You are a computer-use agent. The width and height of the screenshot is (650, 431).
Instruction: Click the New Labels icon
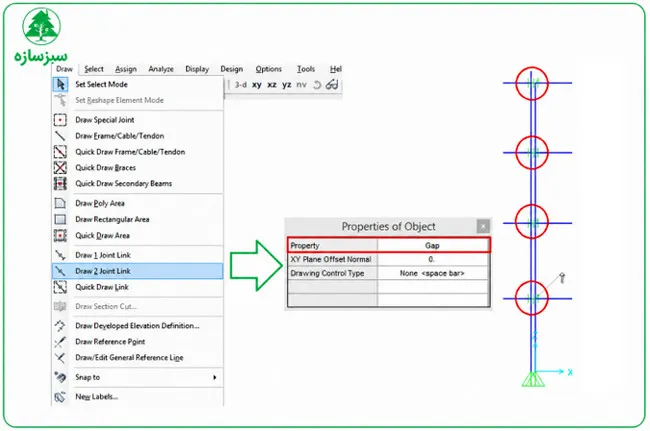[x=60, y=397]
